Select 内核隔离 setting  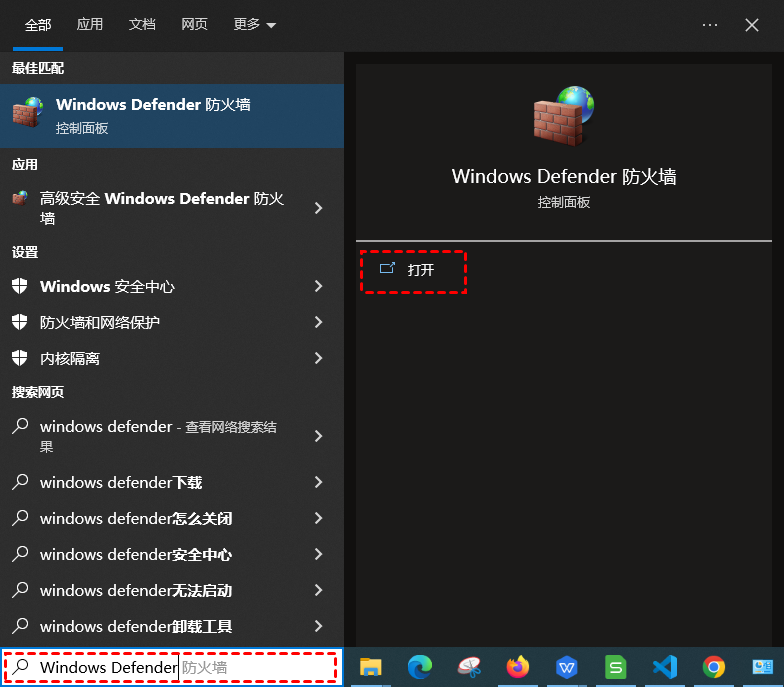point(172,358)
